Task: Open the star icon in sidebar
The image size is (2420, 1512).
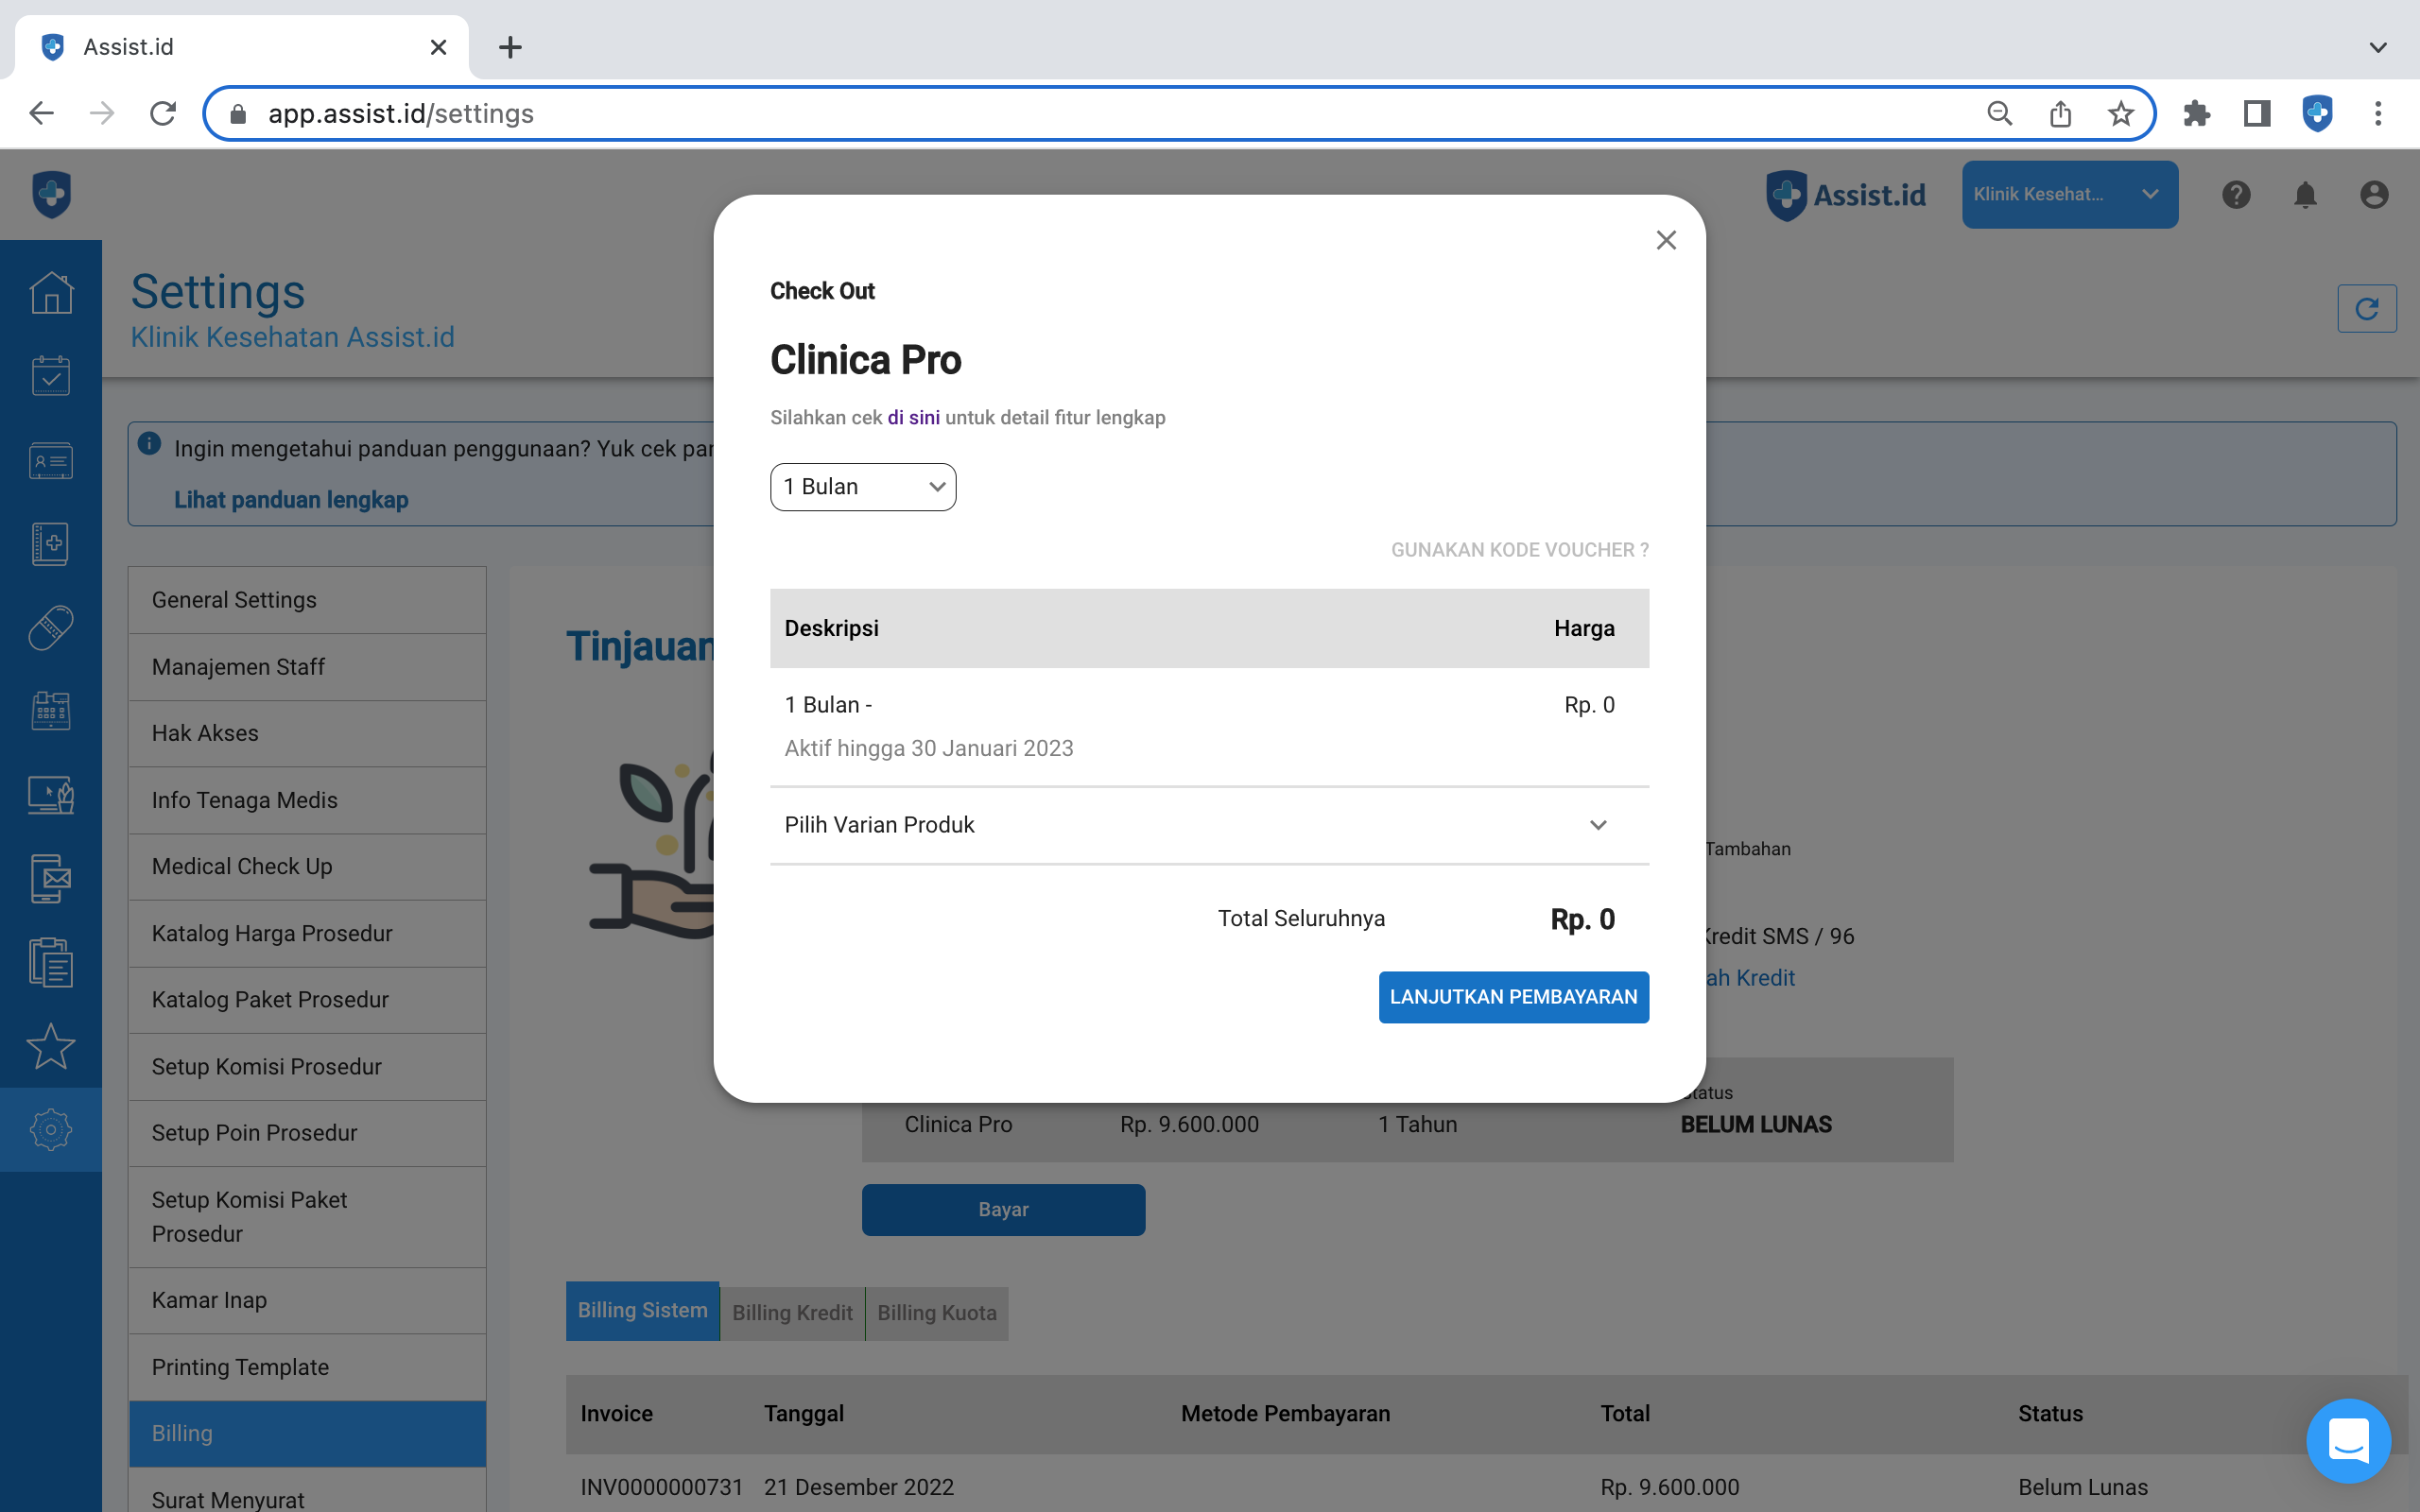Action: (x=50, y=1046)
